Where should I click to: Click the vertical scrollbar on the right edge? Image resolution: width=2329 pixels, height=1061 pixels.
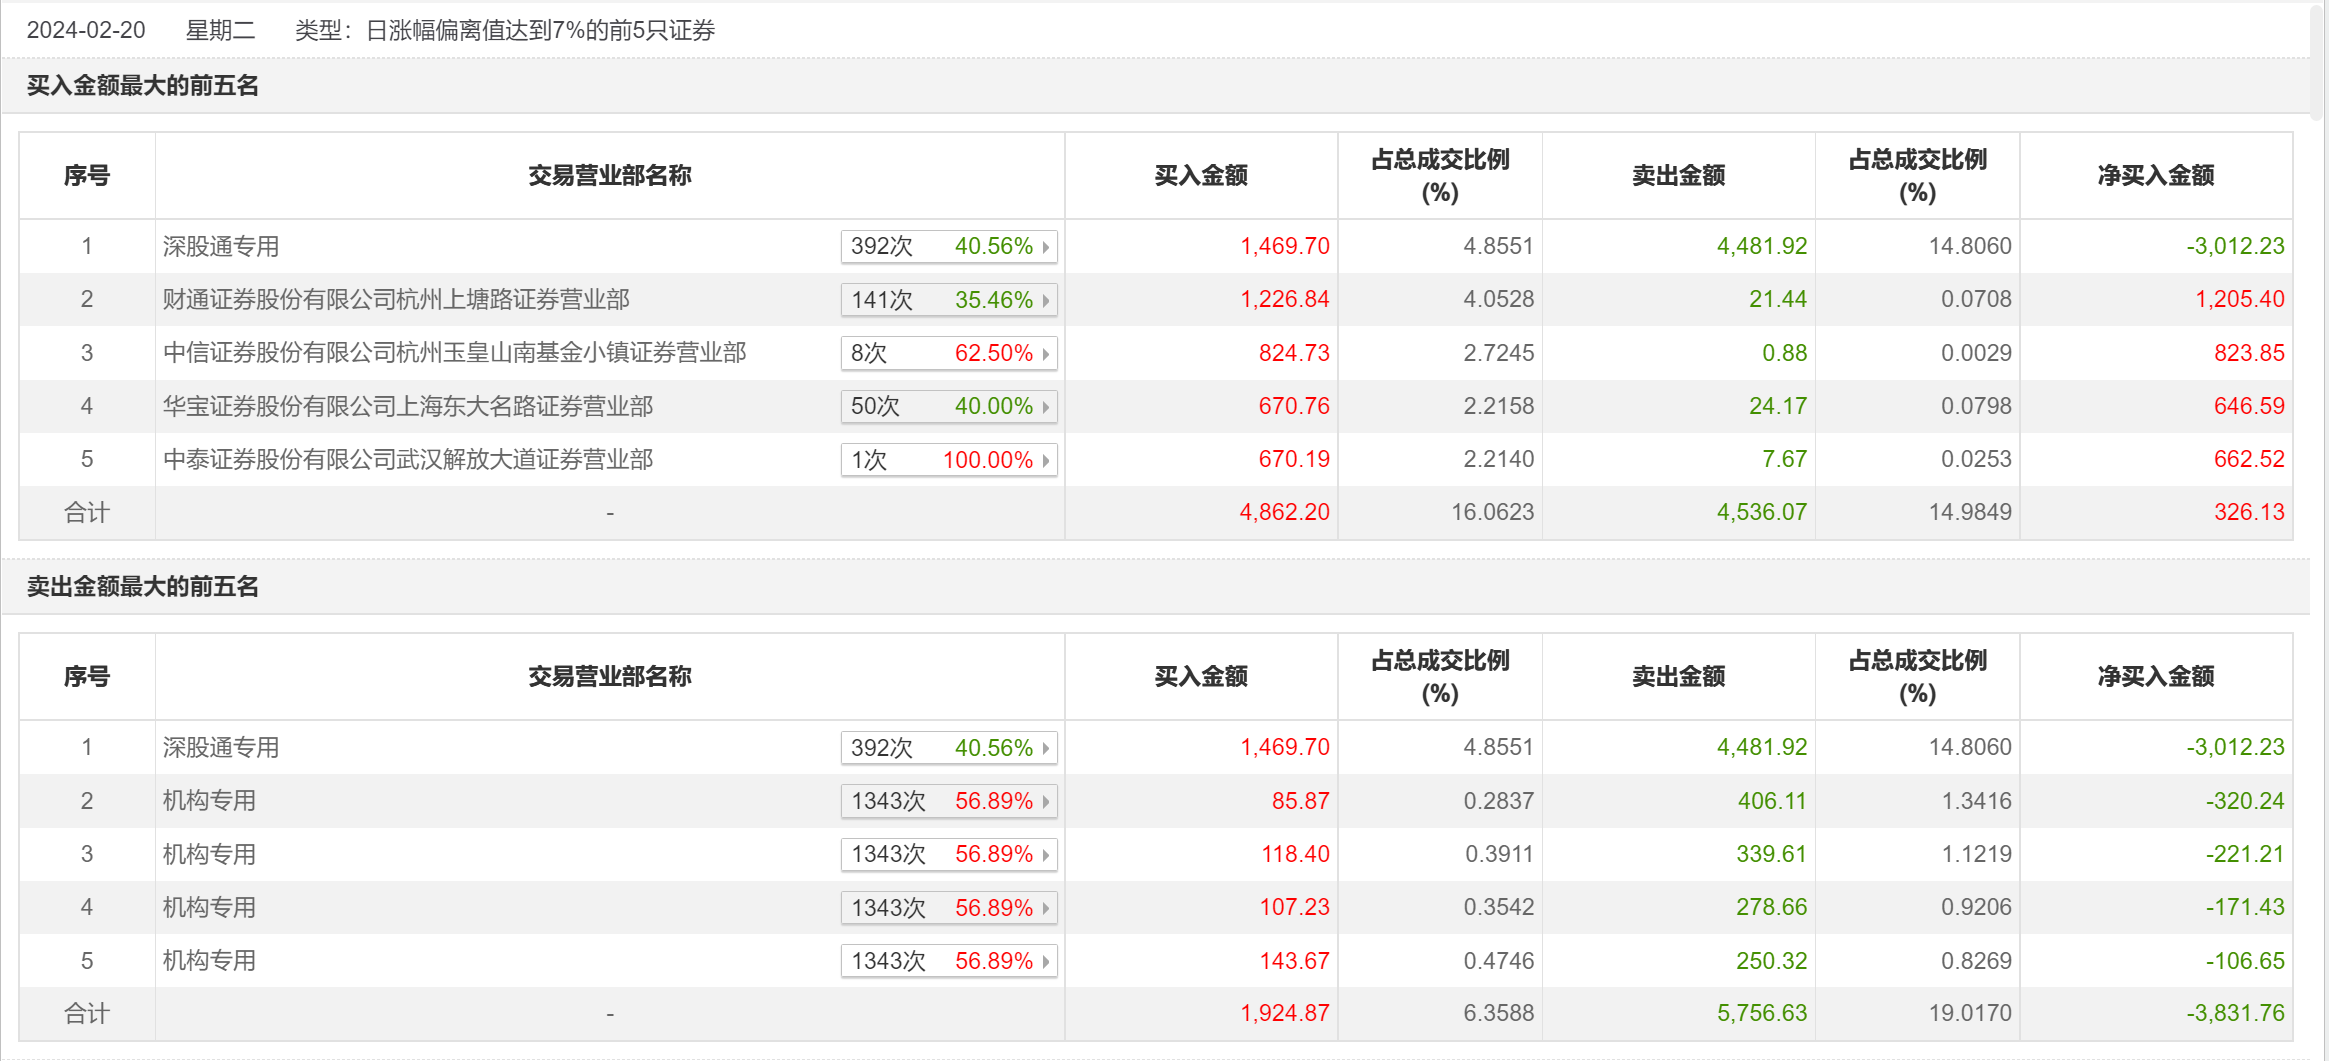pyautogui.click(x=2318, y=60)
